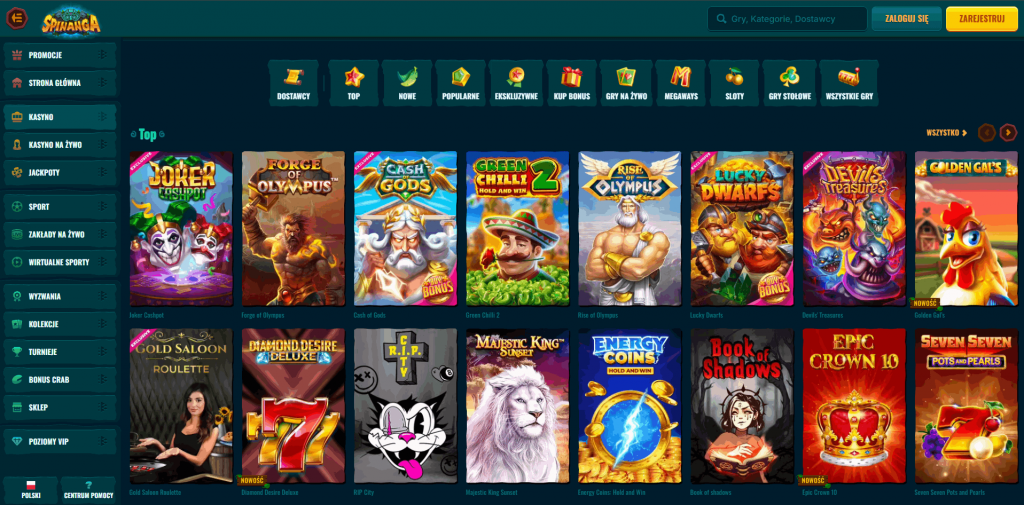Focus the Gry, Kategorie, Dostawcy search field
The width and height of the screenshot is (1024, 505).
point(787,19)
